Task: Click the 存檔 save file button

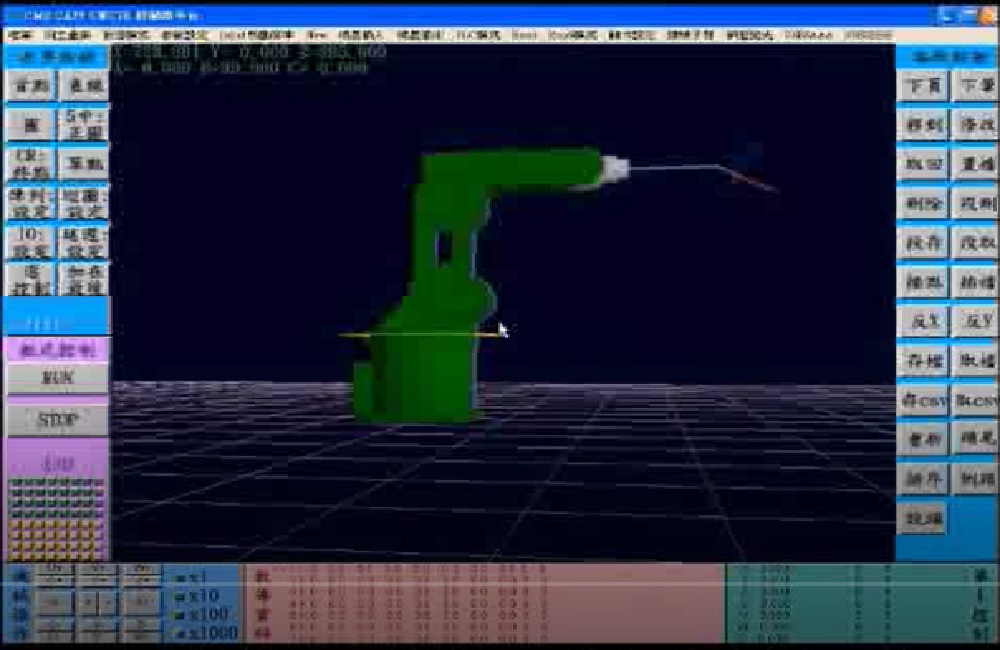Action: click(x=922, y=361)
